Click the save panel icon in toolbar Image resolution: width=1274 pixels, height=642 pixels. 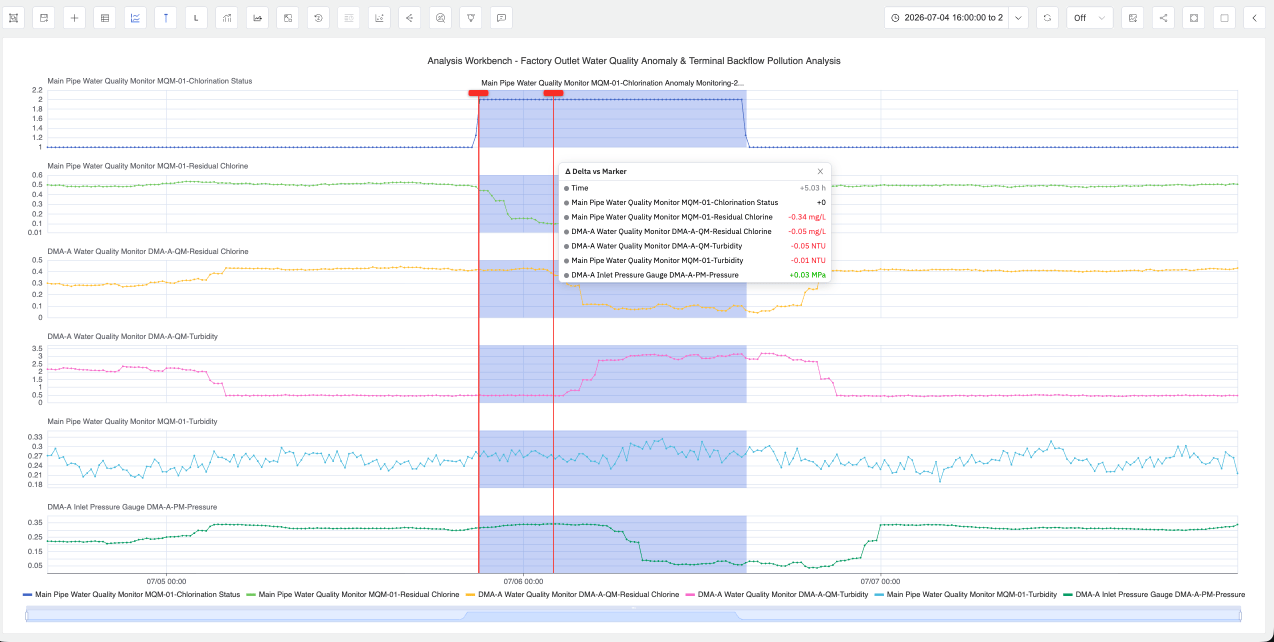click(x=44, y=18)
